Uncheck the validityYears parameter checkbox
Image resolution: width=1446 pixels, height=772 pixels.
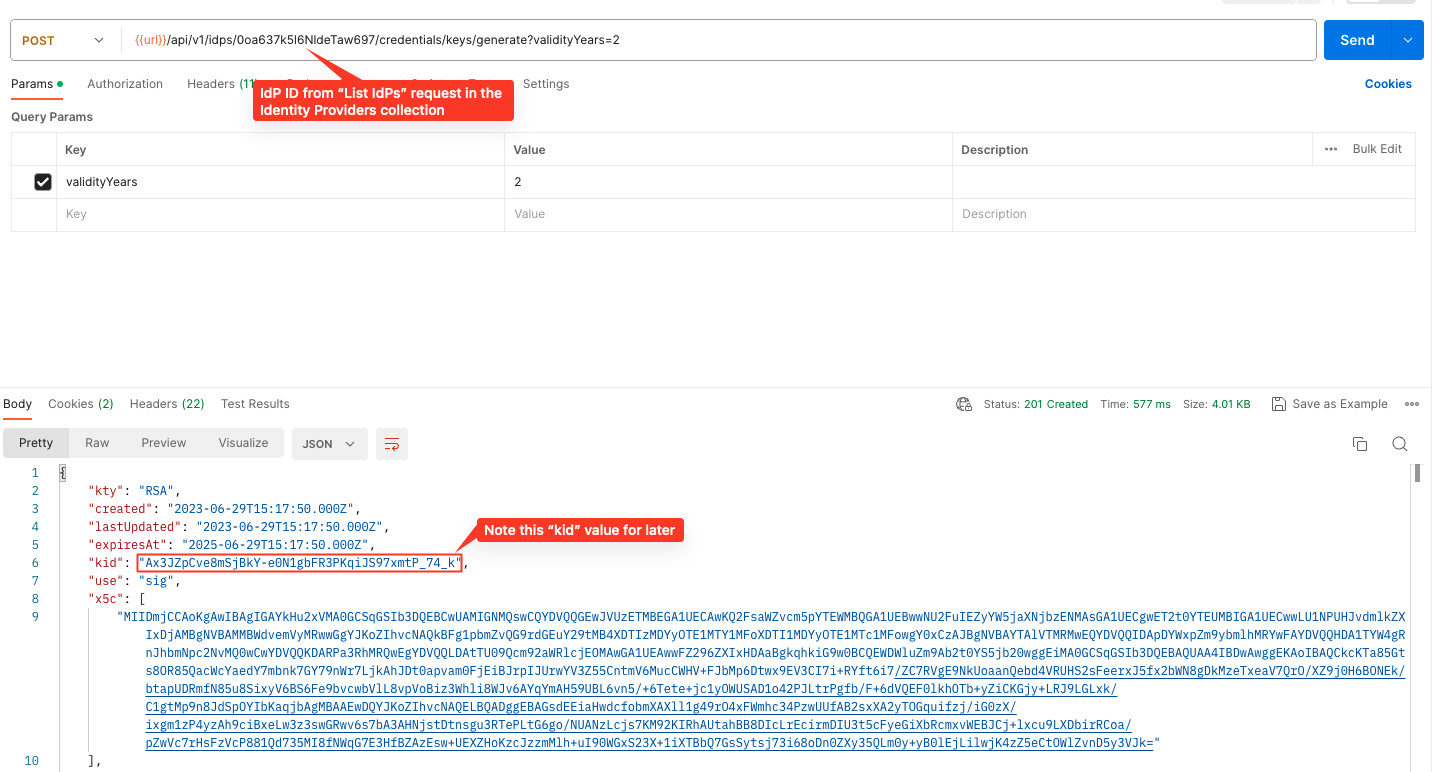[x=43, y=182]
